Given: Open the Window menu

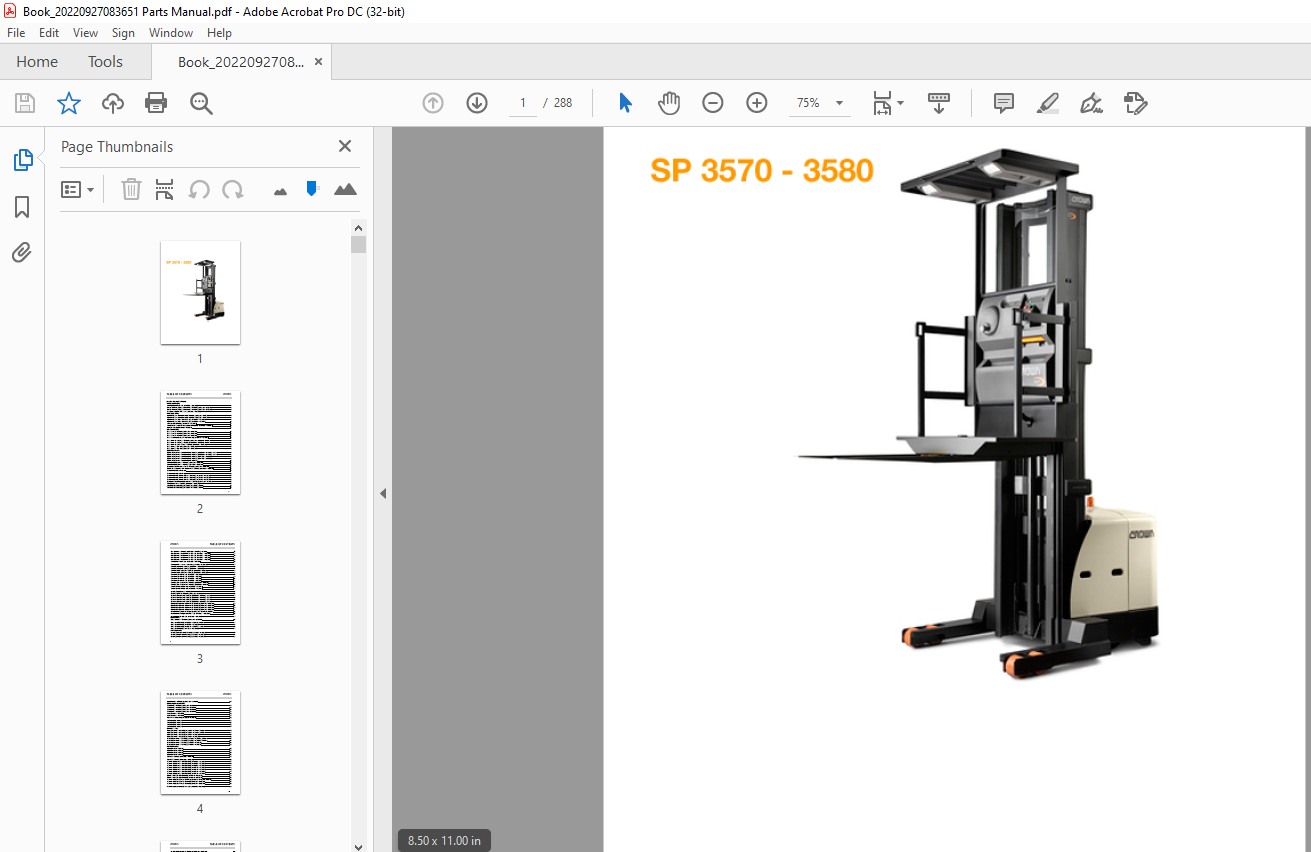Looking at the screenshot, I should point(171,33).
